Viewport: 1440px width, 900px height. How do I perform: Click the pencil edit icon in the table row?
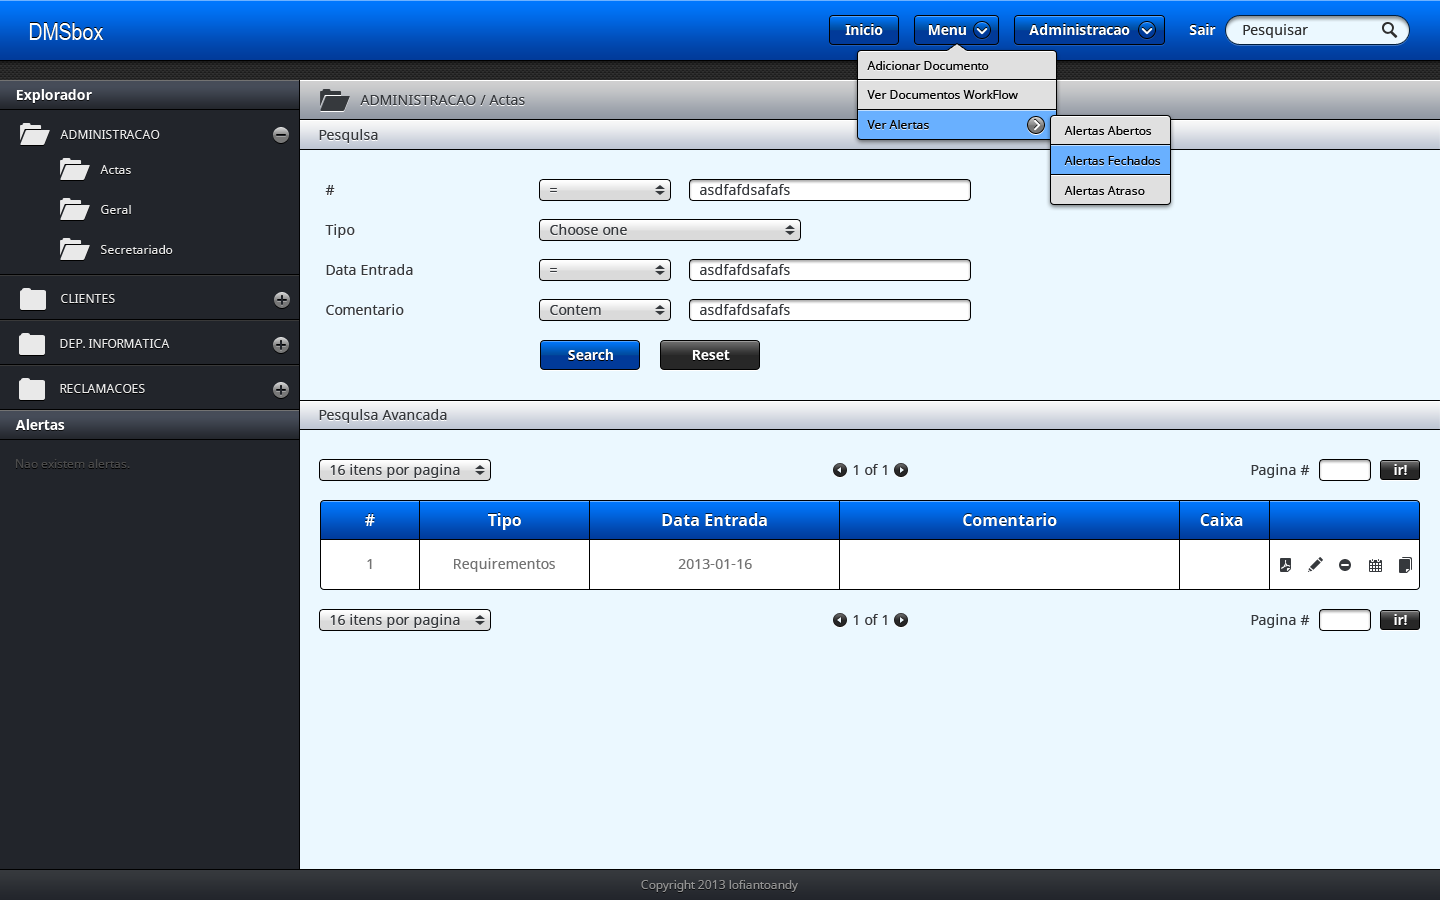click(x=1315, y=565)
